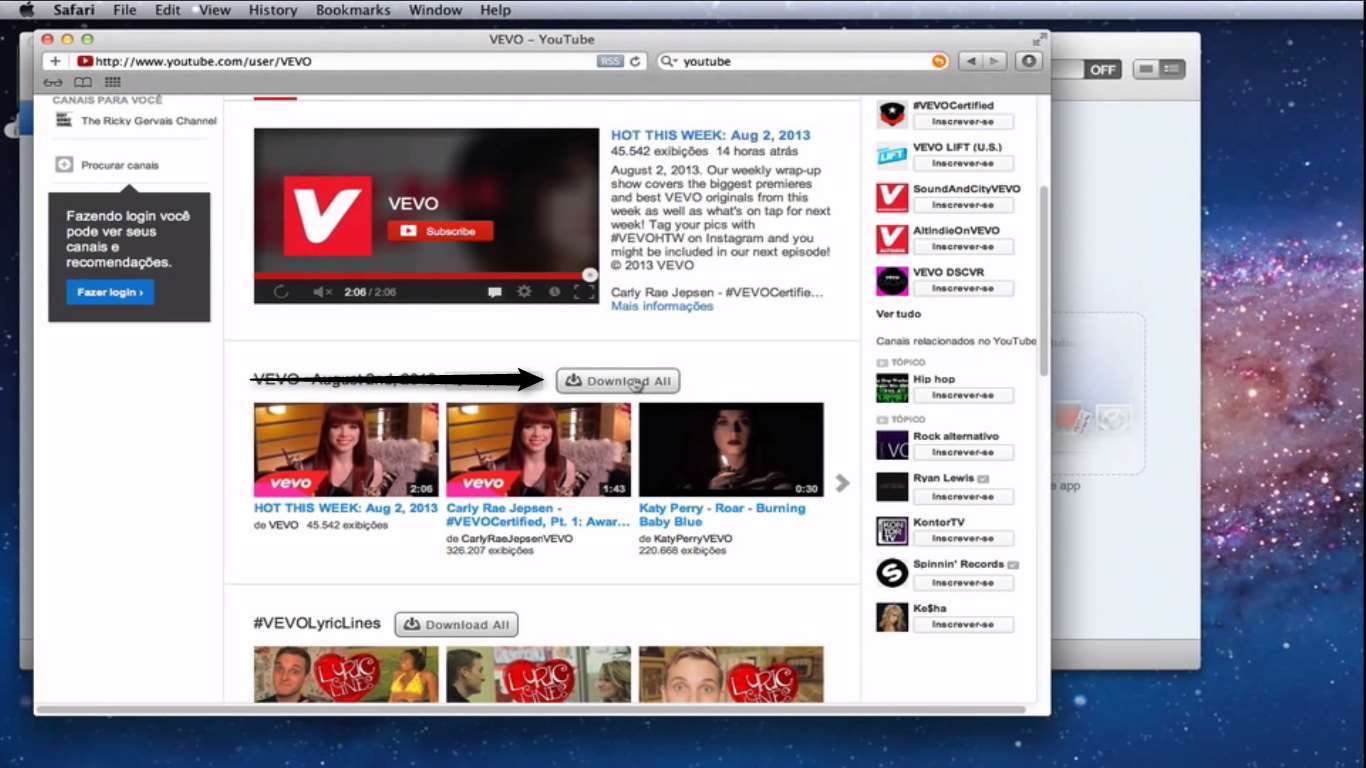Open HOT THIS WEEK thumbnail with 2:06 duration
The height and width of the screenshot is (768, 1366).
(x=346, y=450)
